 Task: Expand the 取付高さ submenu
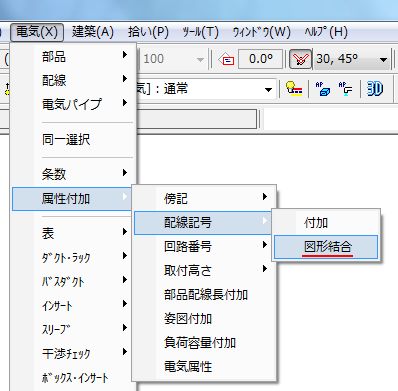(204, 270)
